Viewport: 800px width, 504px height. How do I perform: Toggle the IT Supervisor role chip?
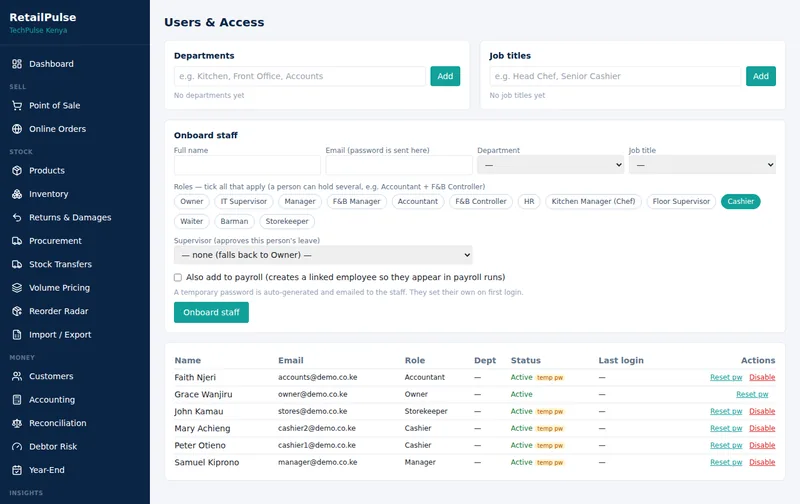coord(244,201)
